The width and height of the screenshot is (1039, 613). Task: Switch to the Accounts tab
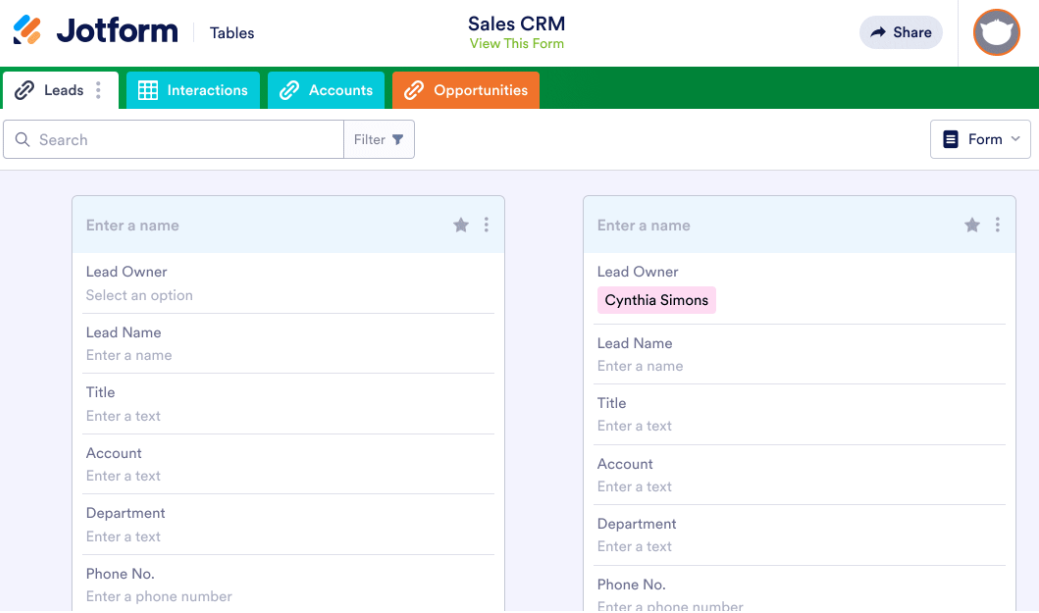[326, 90]
